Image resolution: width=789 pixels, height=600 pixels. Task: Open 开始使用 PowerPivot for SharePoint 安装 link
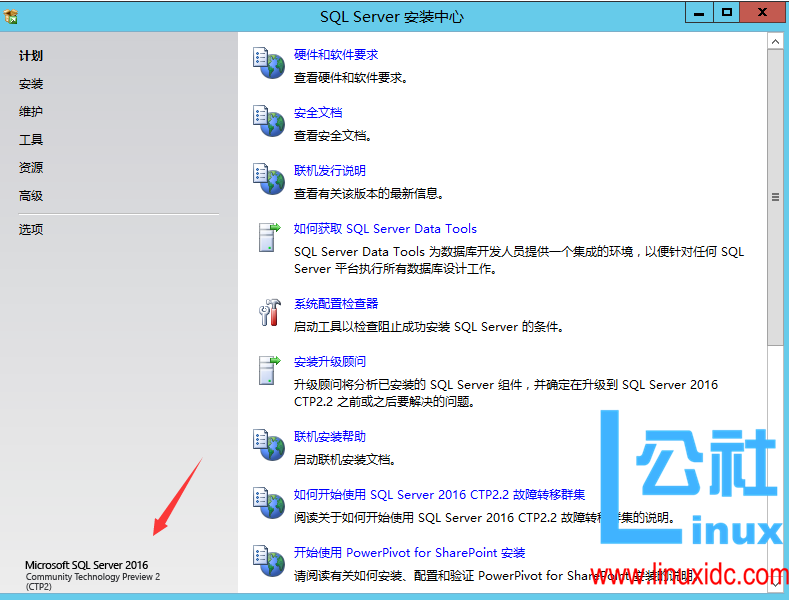click(409, 553)
